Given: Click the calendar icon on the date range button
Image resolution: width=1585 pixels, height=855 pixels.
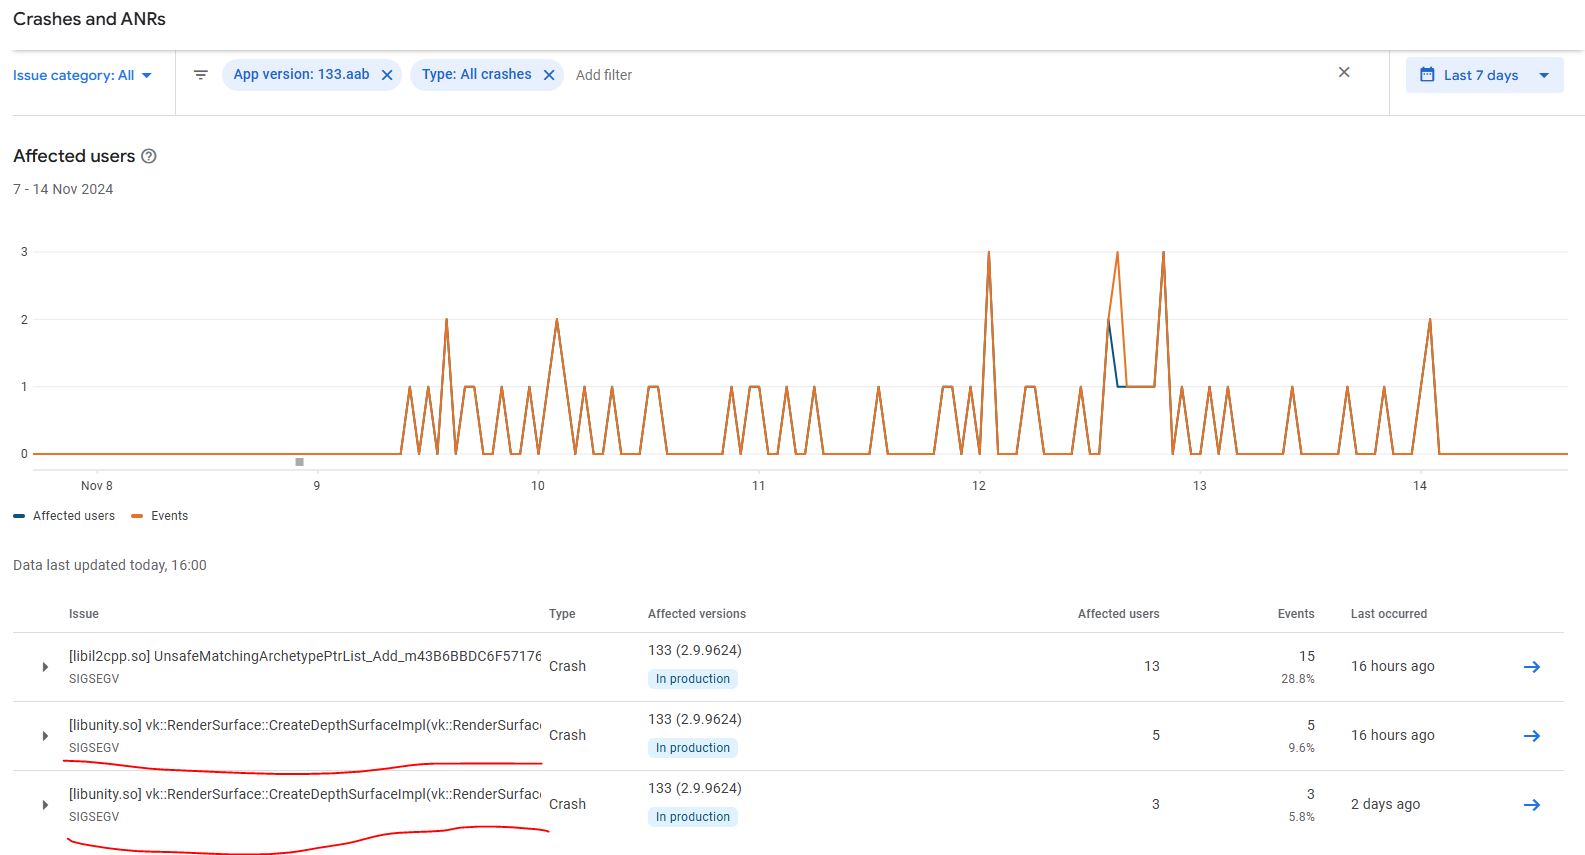Looking at the screenshot, I should [1427, 75].
